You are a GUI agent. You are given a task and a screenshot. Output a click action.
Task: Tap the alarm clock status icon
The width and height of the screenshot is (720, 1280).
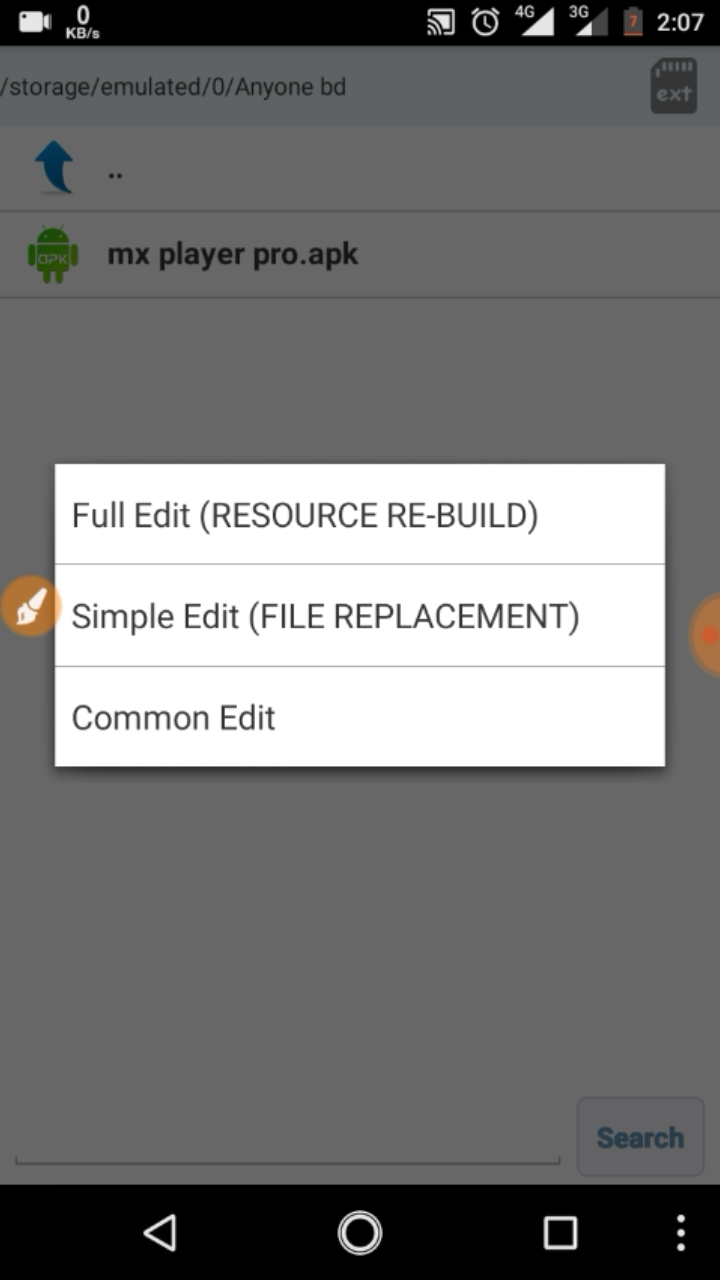coord(486,21)
